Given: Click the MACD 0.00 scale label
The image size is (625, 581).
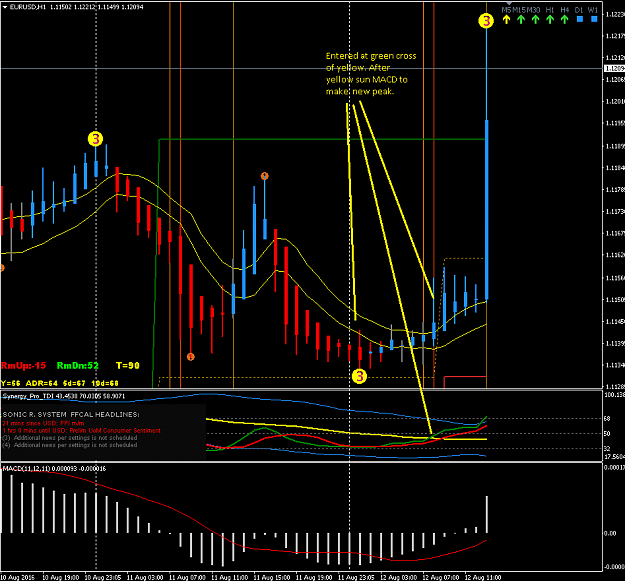Looking at the screenshot, I should [x=611, y=533].
